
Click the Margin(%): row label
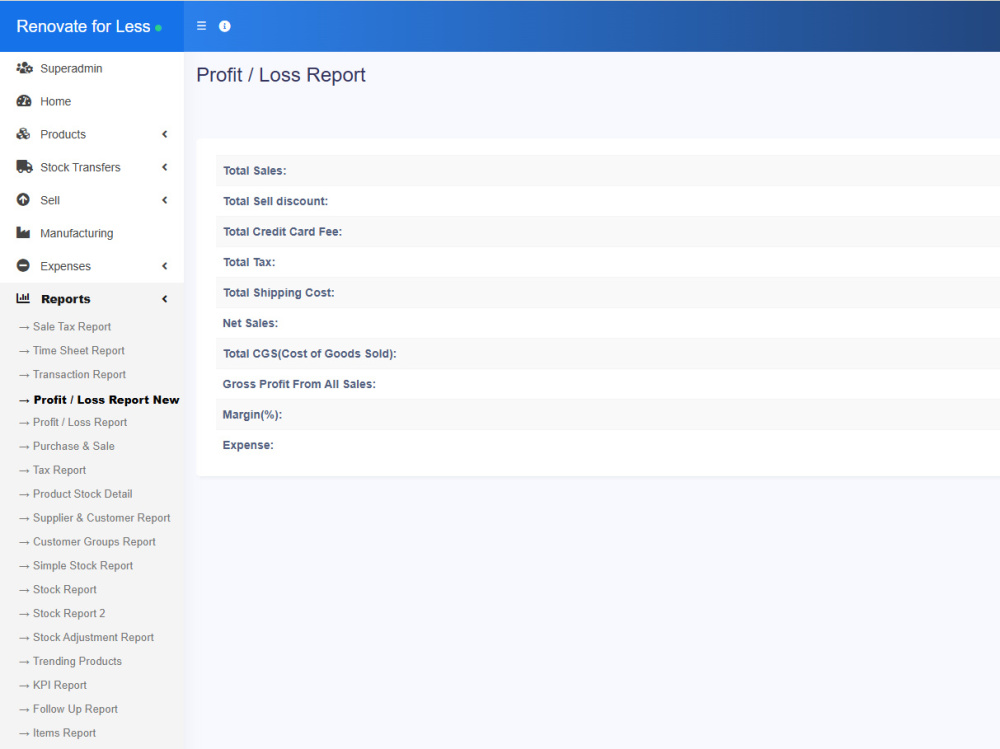[252, 415]
